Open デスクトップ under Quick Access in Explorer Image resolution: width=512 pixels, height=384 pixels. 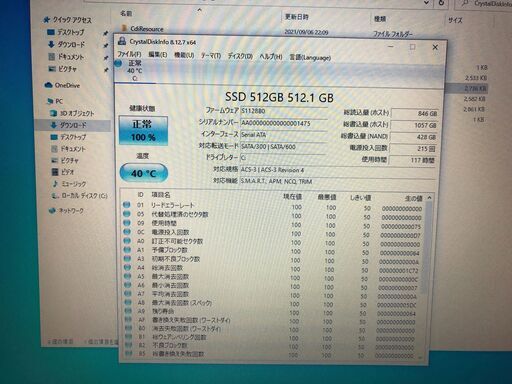pyautogui.click(x=70, y=32)
